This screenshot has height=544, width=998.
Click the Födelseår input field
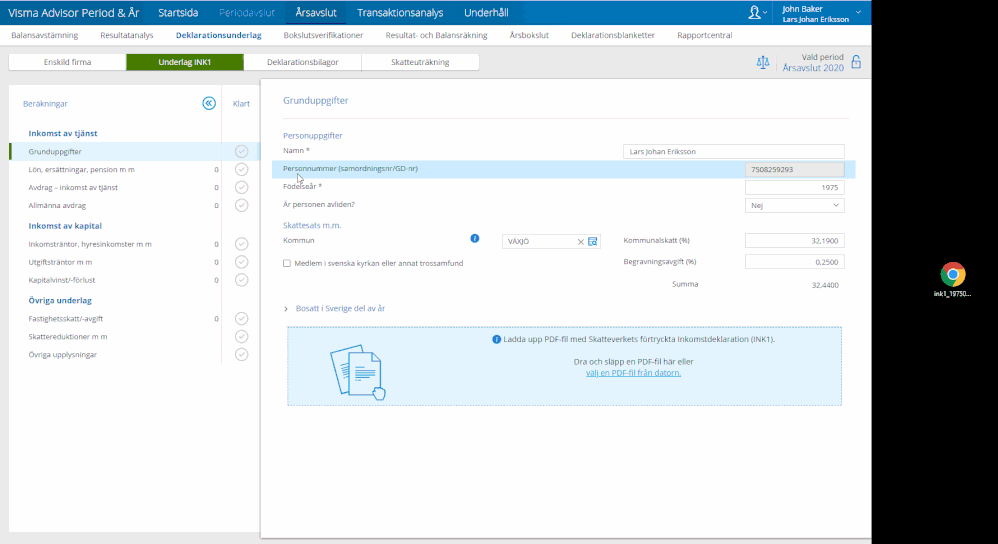pyautogui.click(x=795, y=187)
